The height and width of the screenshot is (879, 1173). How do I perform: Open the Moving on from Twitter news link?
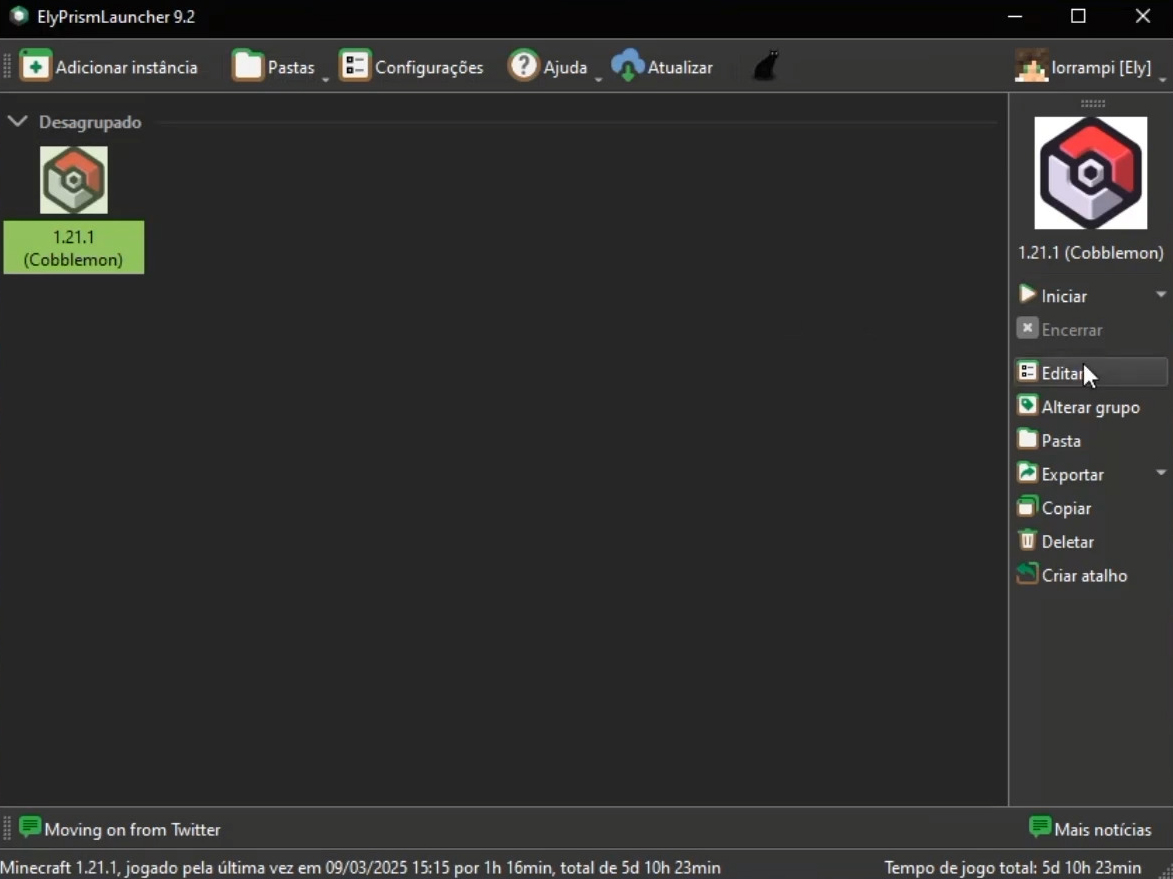click(132, 830)
